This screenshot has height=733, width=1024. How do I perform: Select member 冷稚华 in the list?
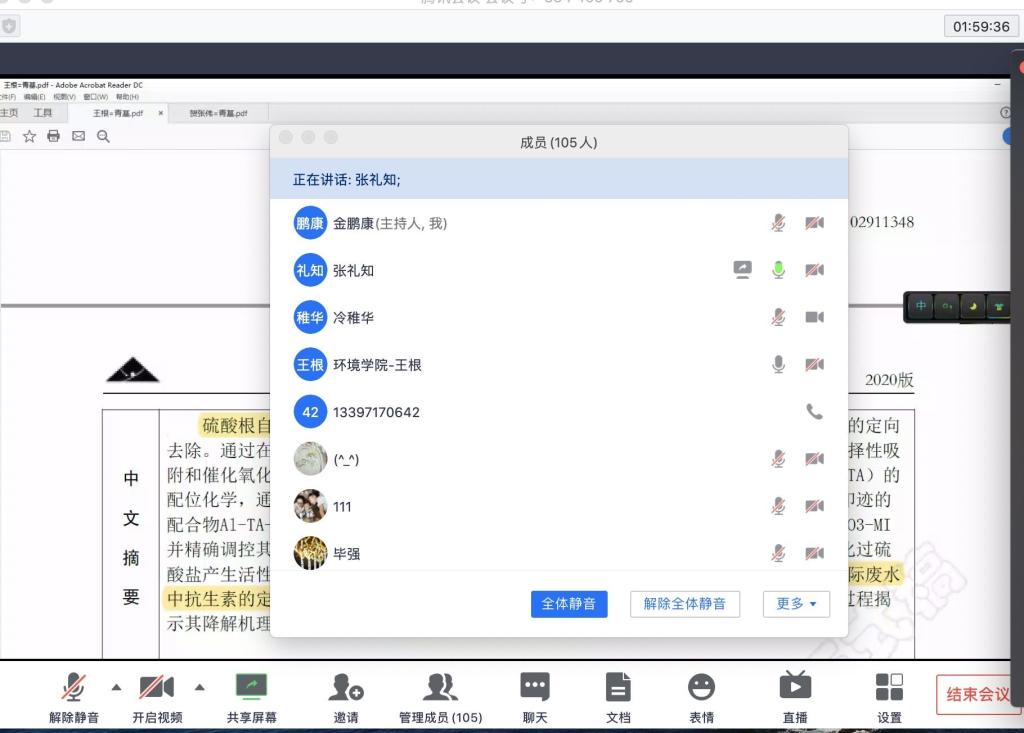click(x=353, y=318)
